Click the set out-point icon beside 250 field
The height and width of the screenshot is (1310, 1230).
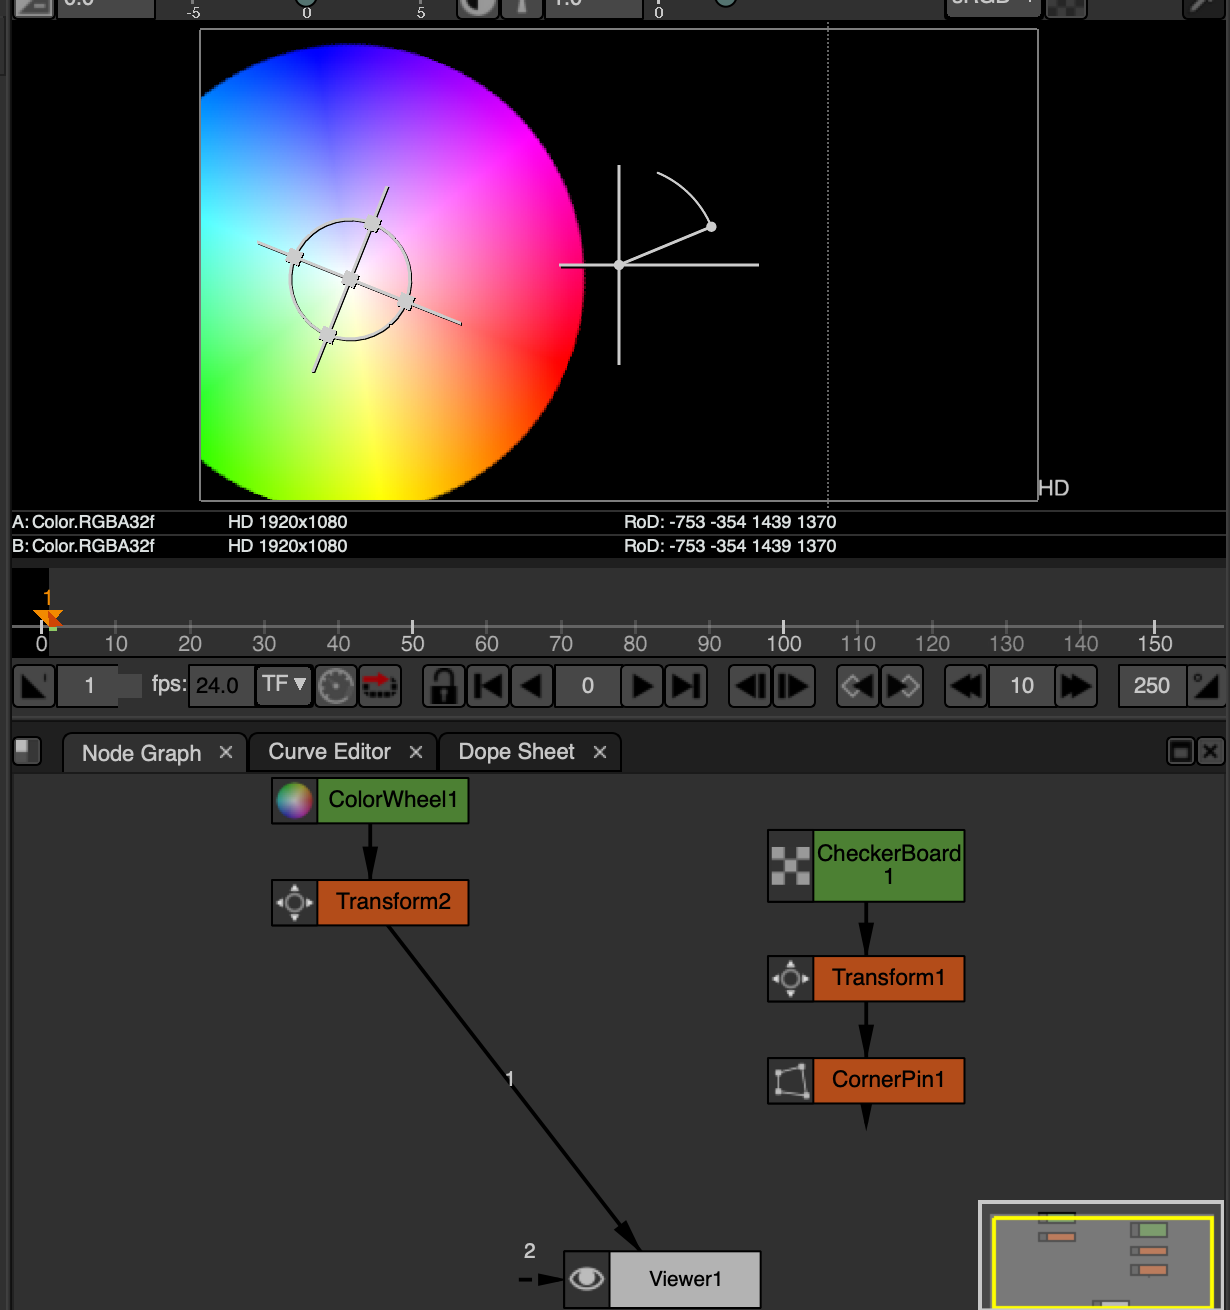tap(1206, 686)
